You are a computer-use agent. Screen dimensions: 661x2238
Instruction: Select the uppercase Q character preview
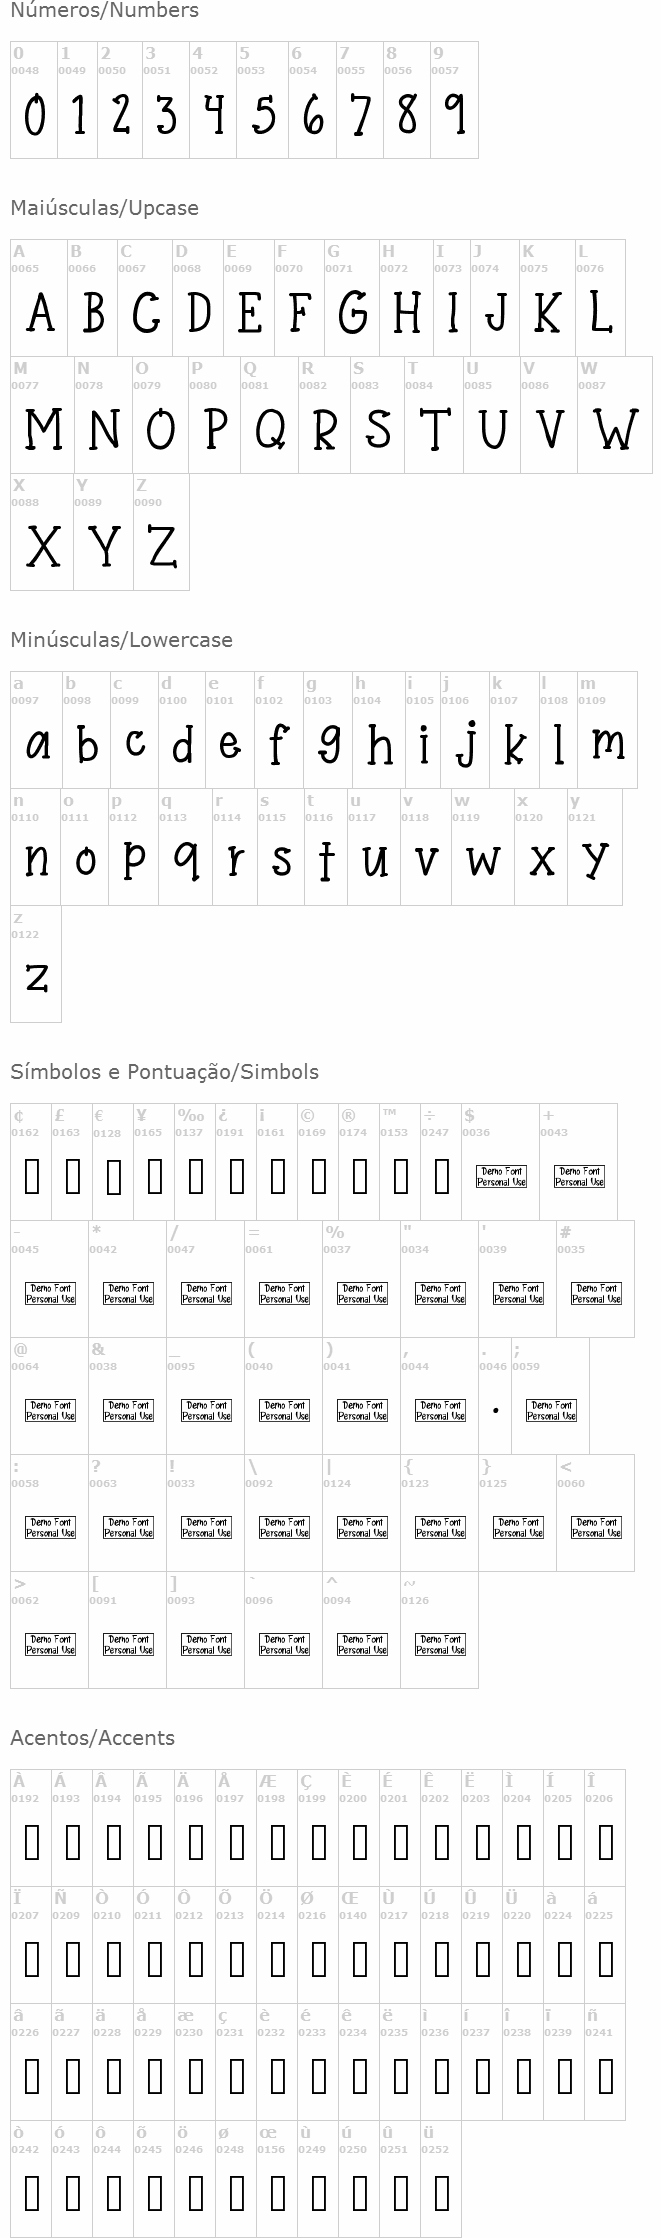click(x=269, y=429)
